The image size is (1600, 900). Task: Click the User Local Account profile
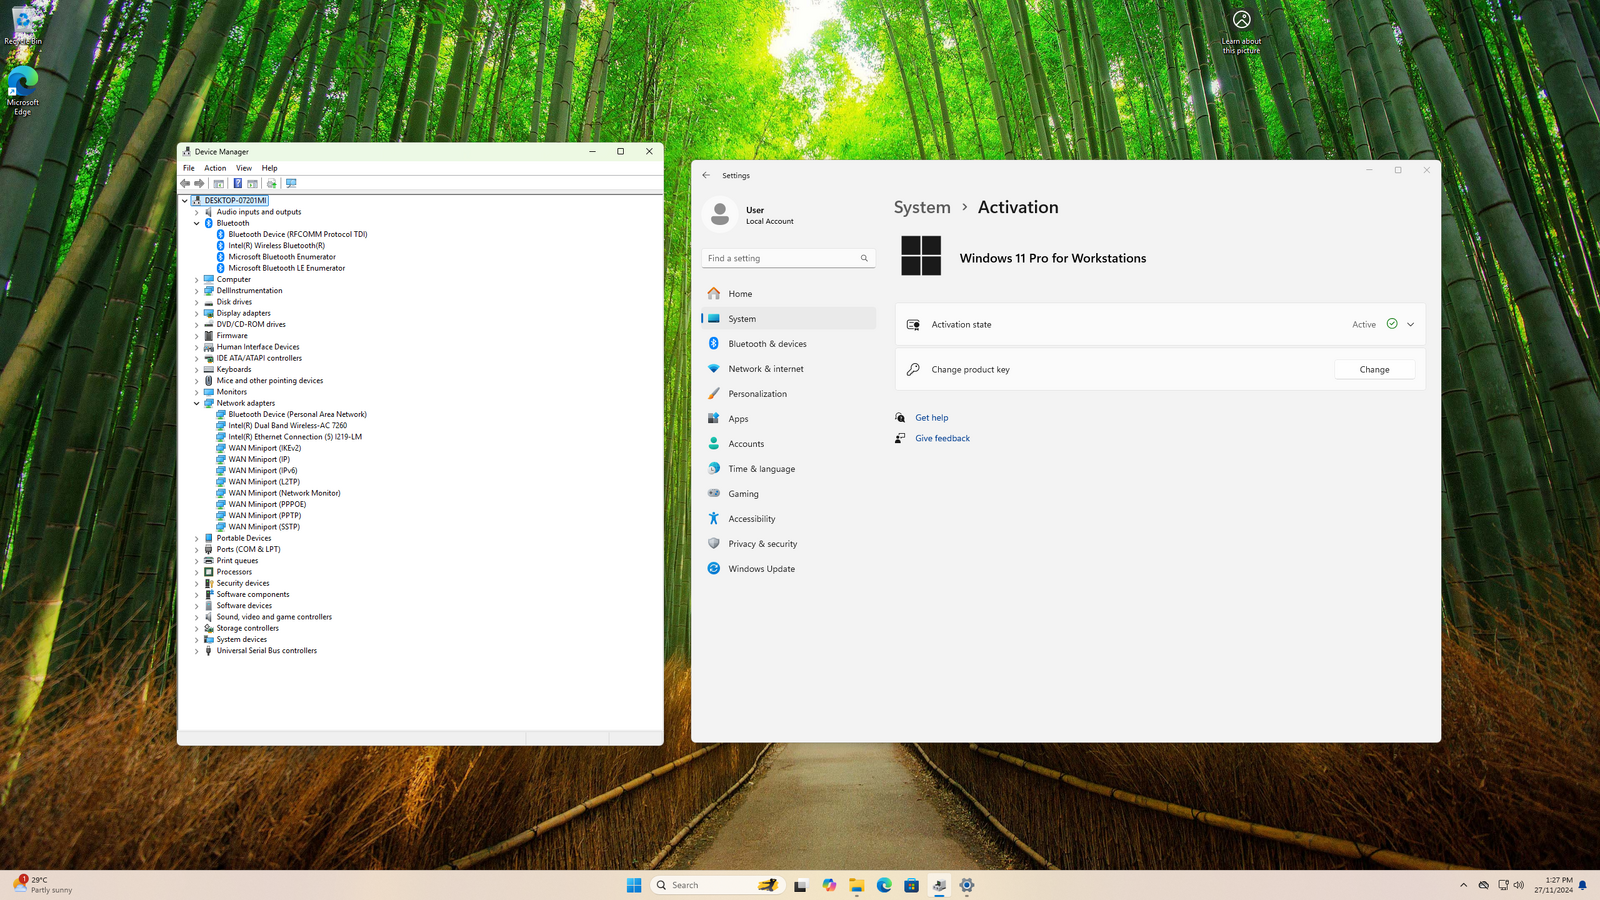[750, 214]
